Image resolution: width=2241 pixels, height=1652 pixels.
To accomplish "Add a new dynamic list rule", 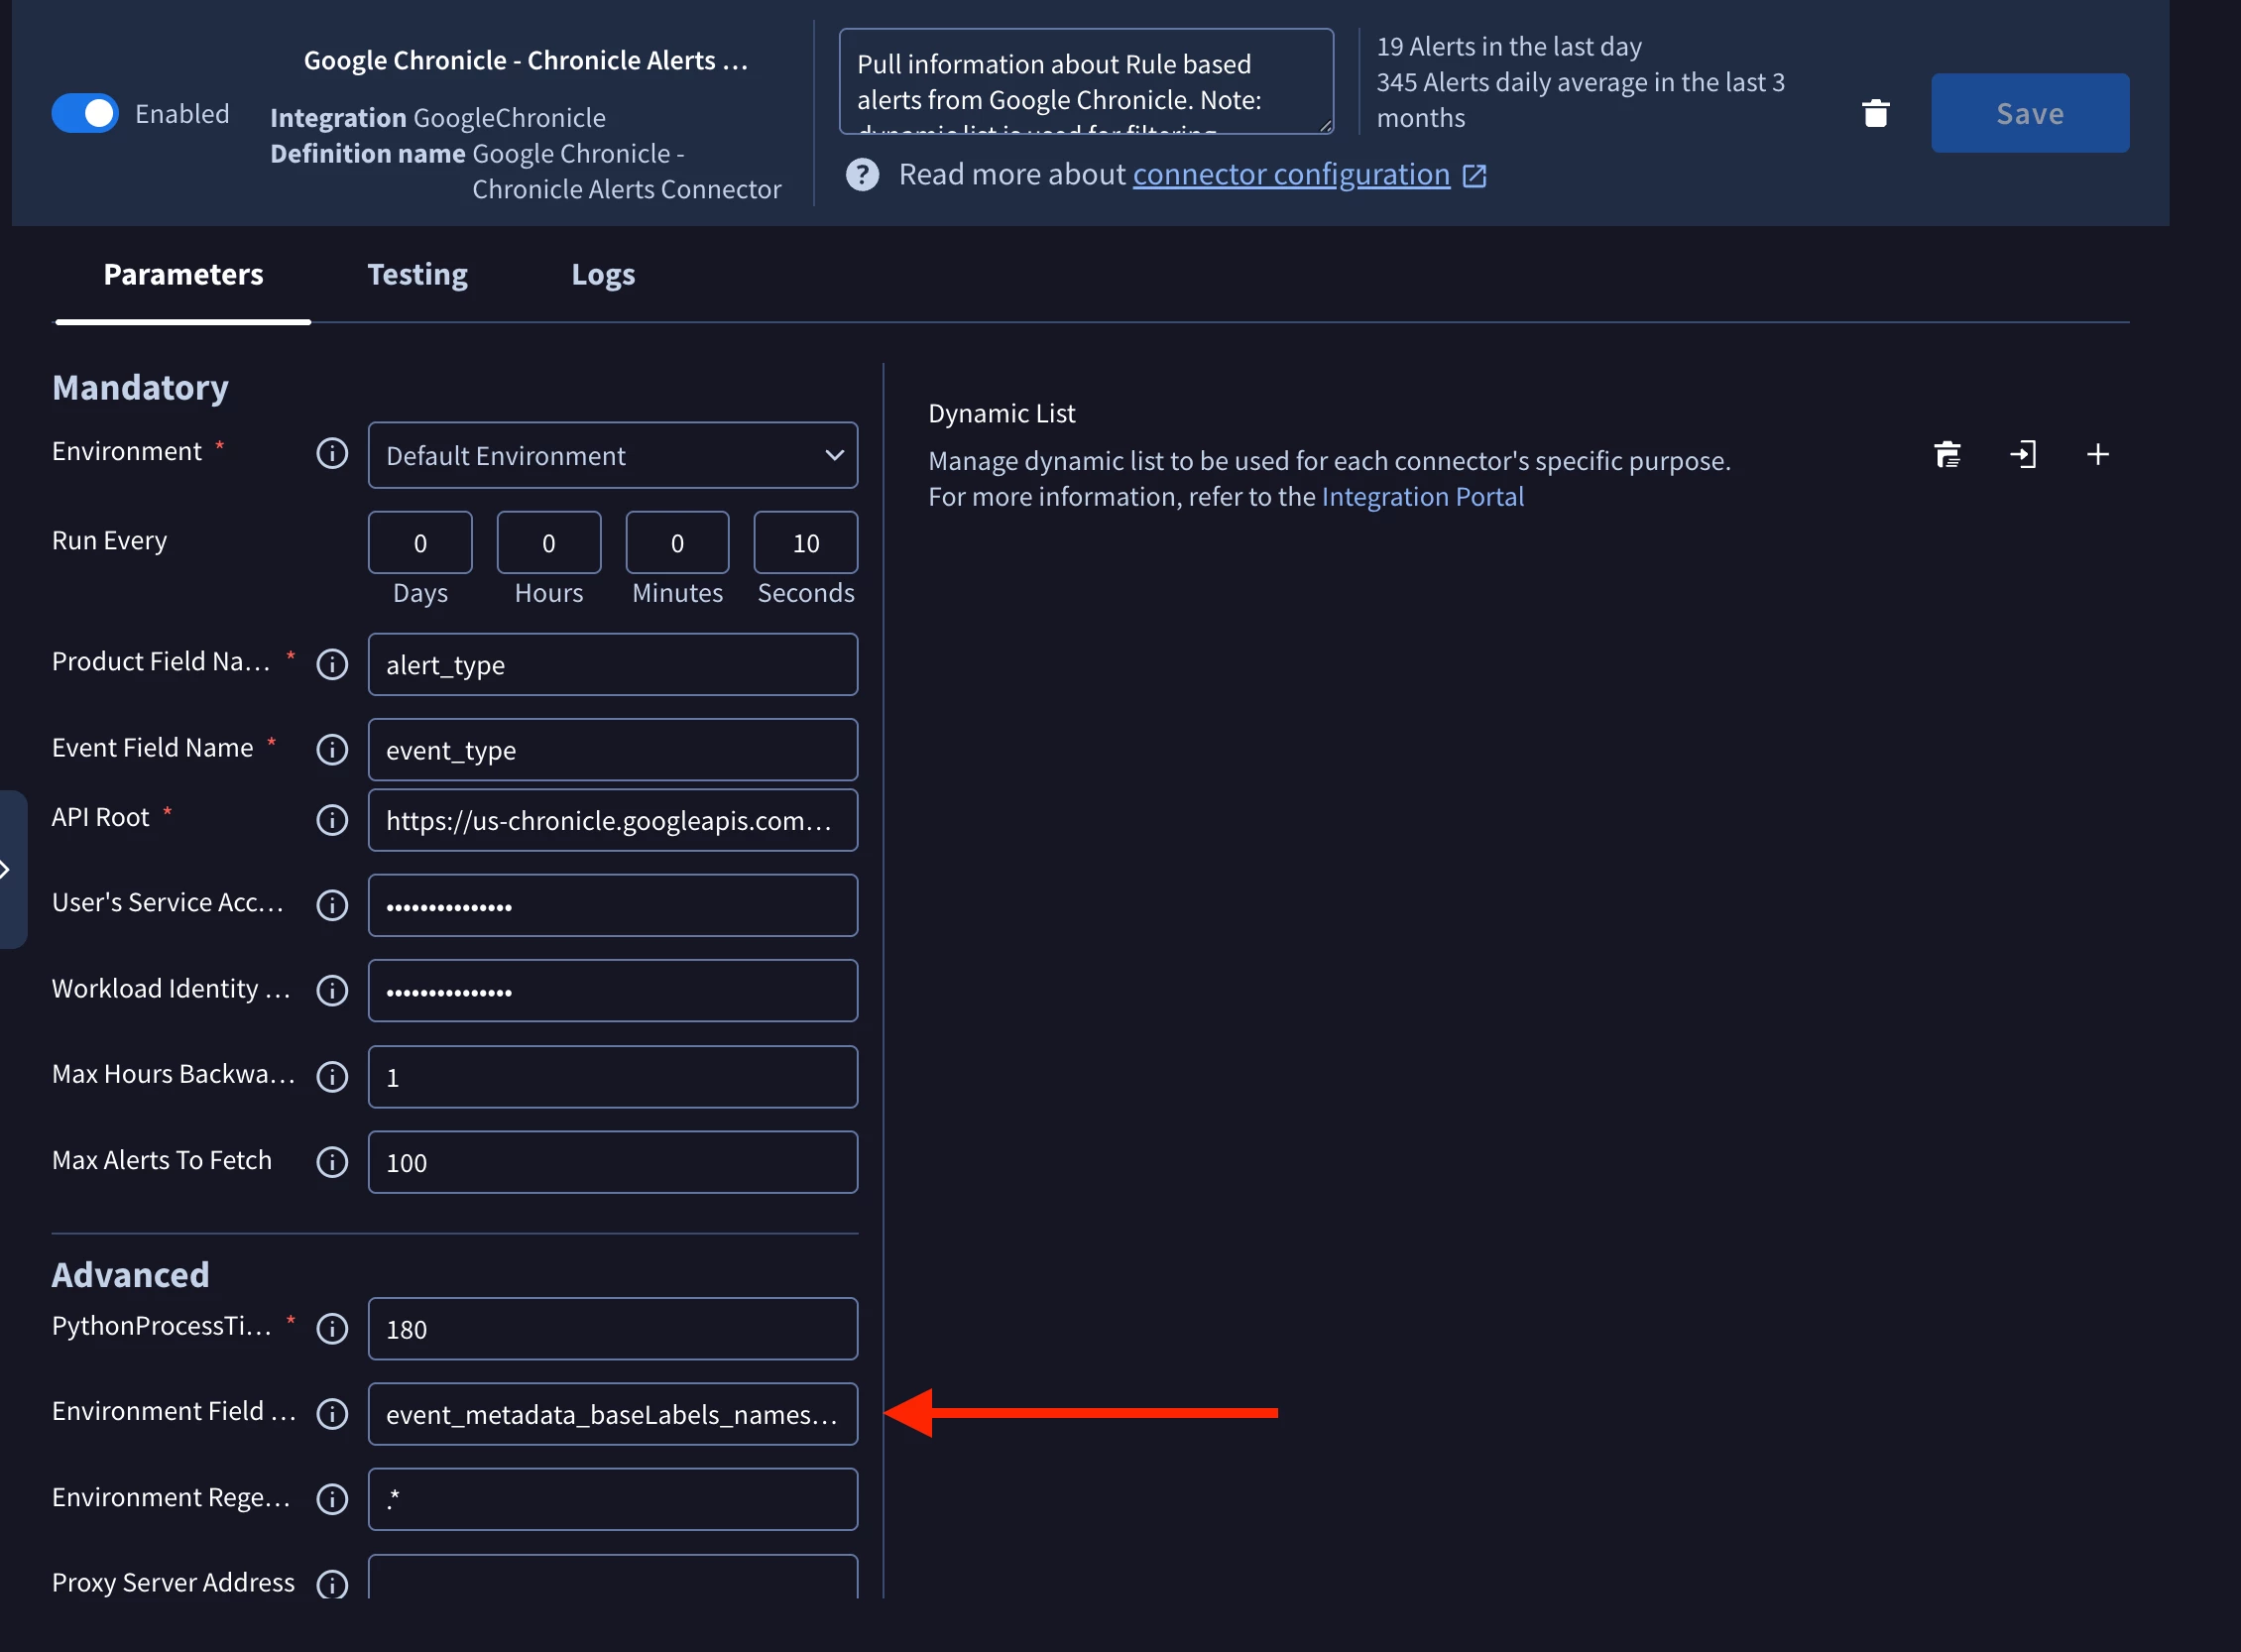I will click(x=2098, y=455).
